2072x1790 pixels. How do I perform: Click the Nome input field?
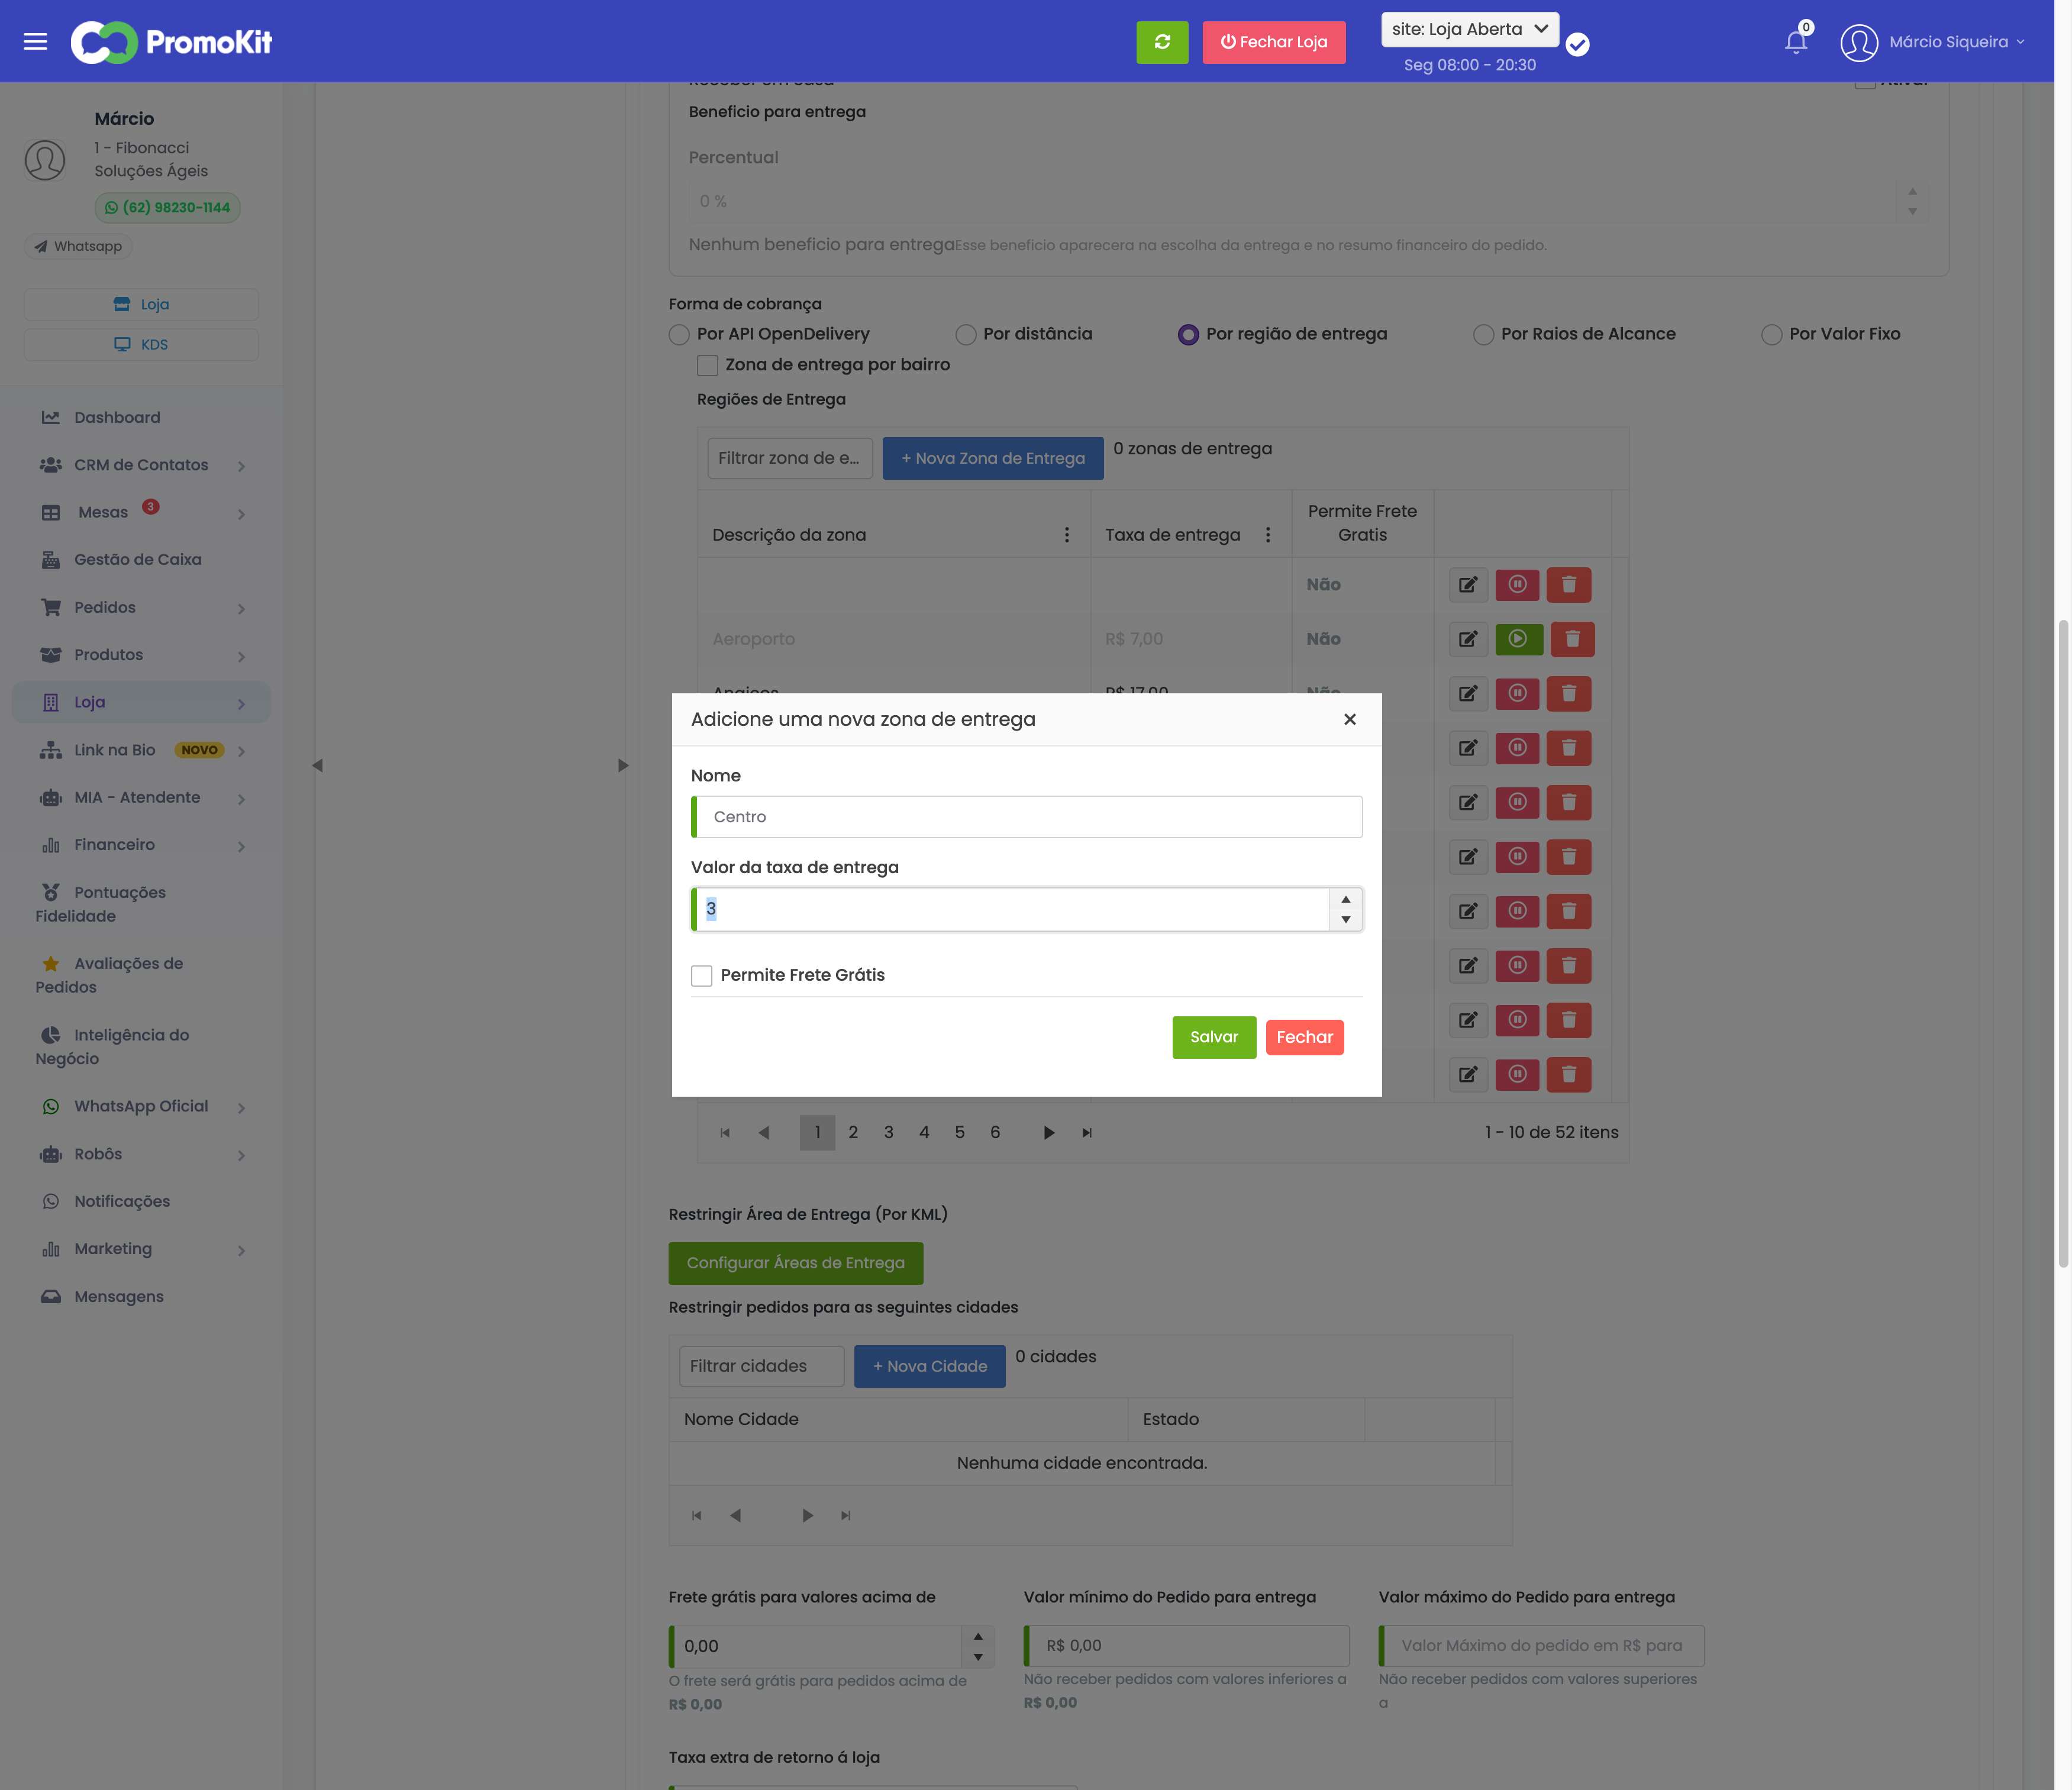click(1026, 817)
